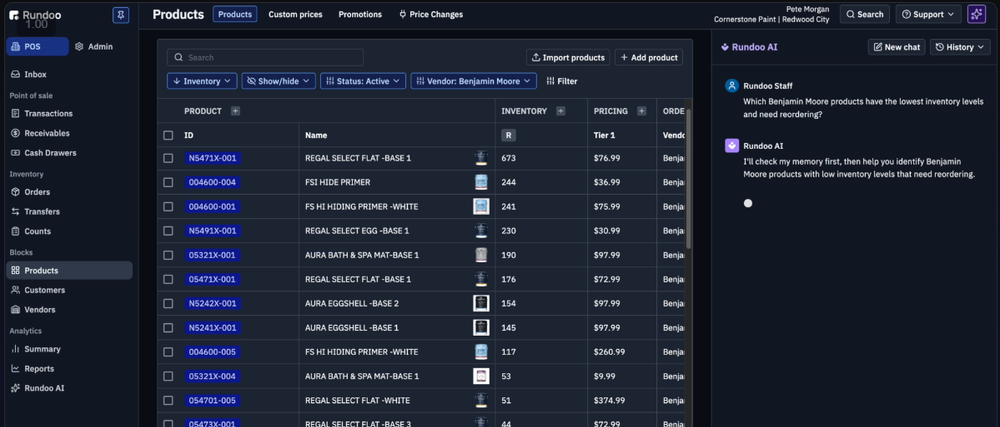
Task: Switch to Promotions tab
Action: click(x=360, y=14)
